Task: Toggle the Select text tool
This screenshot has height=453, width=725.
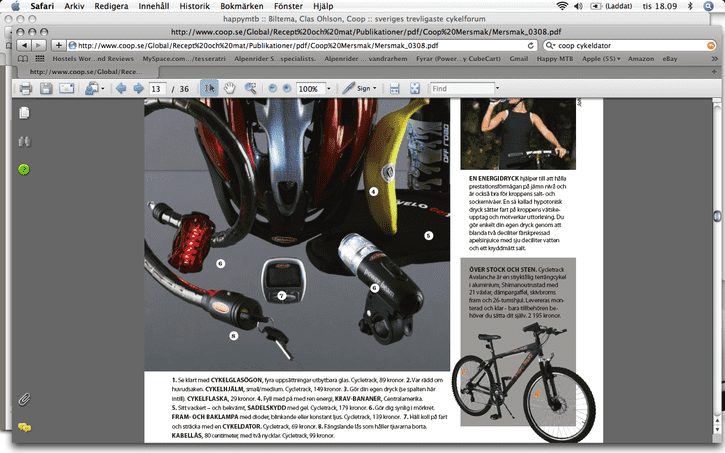Action: click(x=209, y=89)
